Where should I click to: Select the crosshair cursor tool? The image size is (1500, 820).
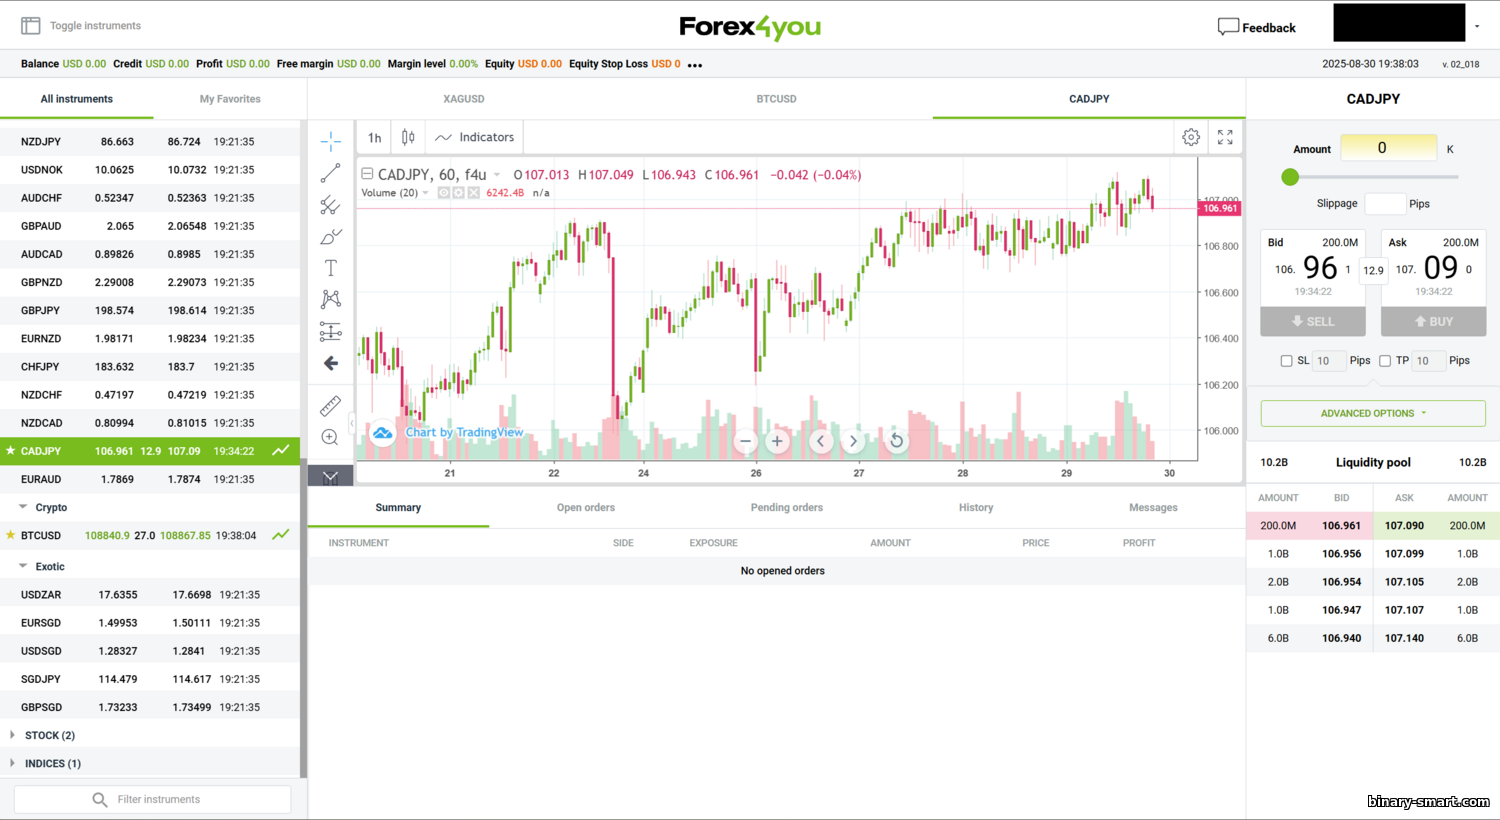click(x=331, y=141)
